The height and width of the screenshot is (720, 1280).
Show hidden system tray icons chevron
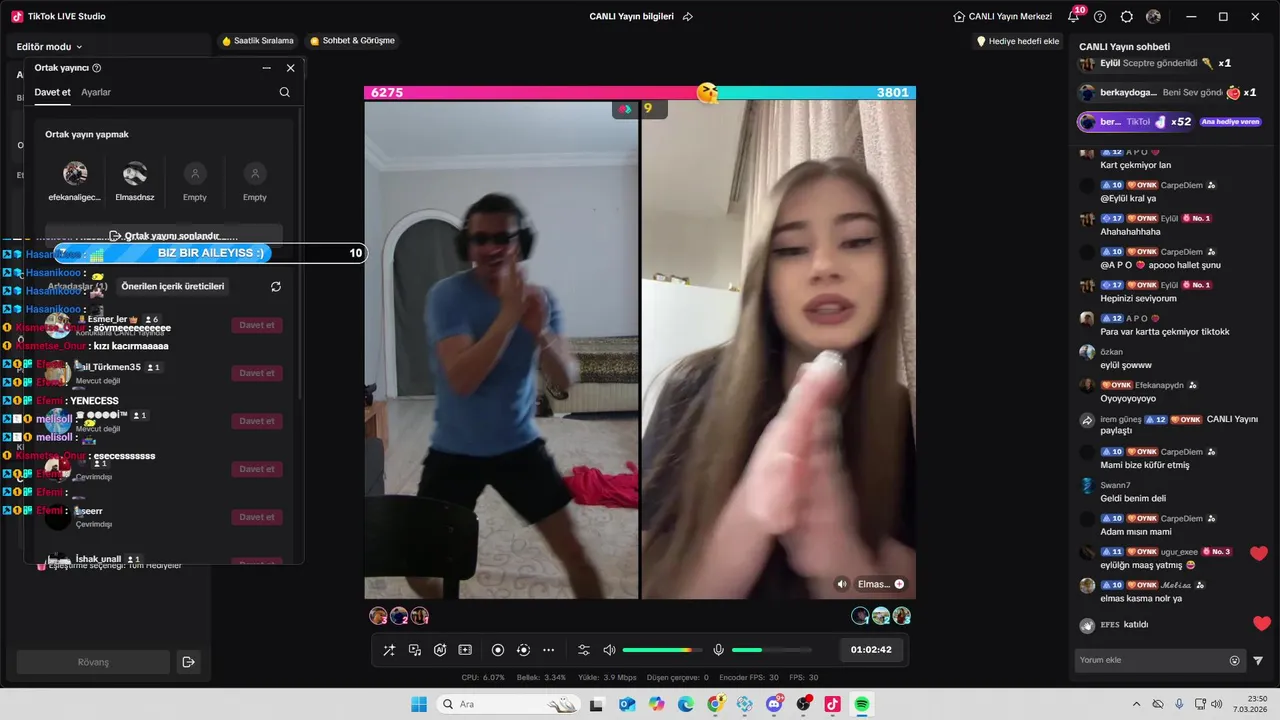click(1136, 704)
